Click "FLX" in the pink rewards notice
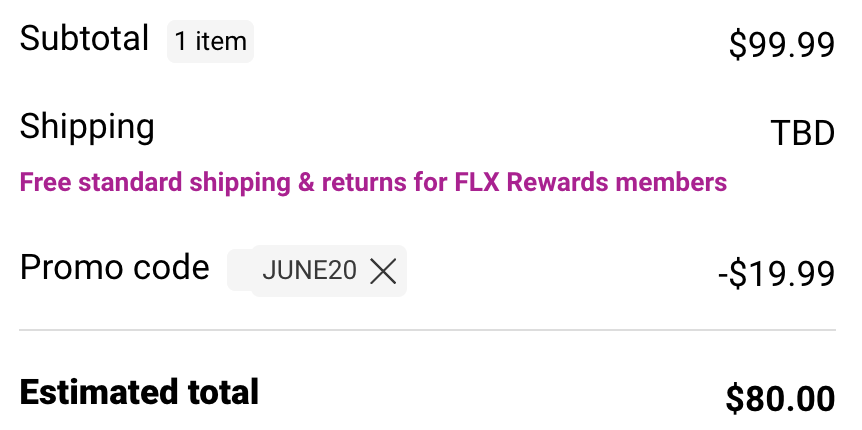Viewport: 862px width, 430px height. click(x=478, y=182)
